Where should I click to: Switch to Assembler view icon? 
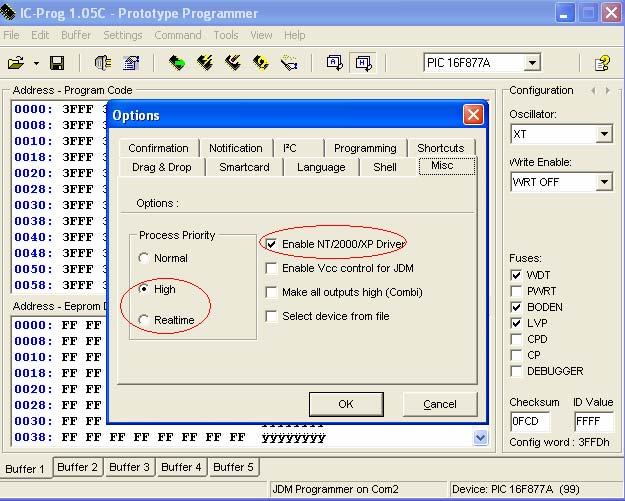[334, 63]
